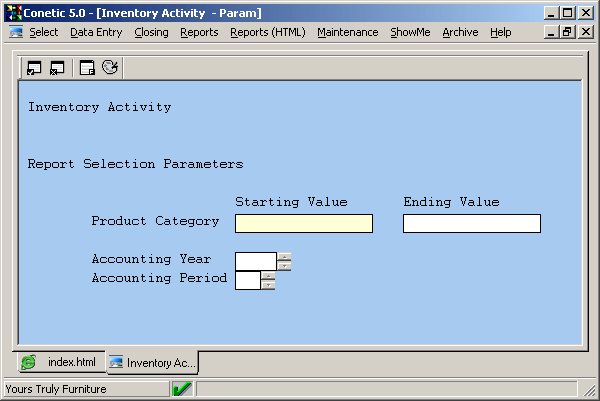The width and height of the screenshot is (600, 401).
Task: Click the third toolbar form icon
Action: [87, 68]
